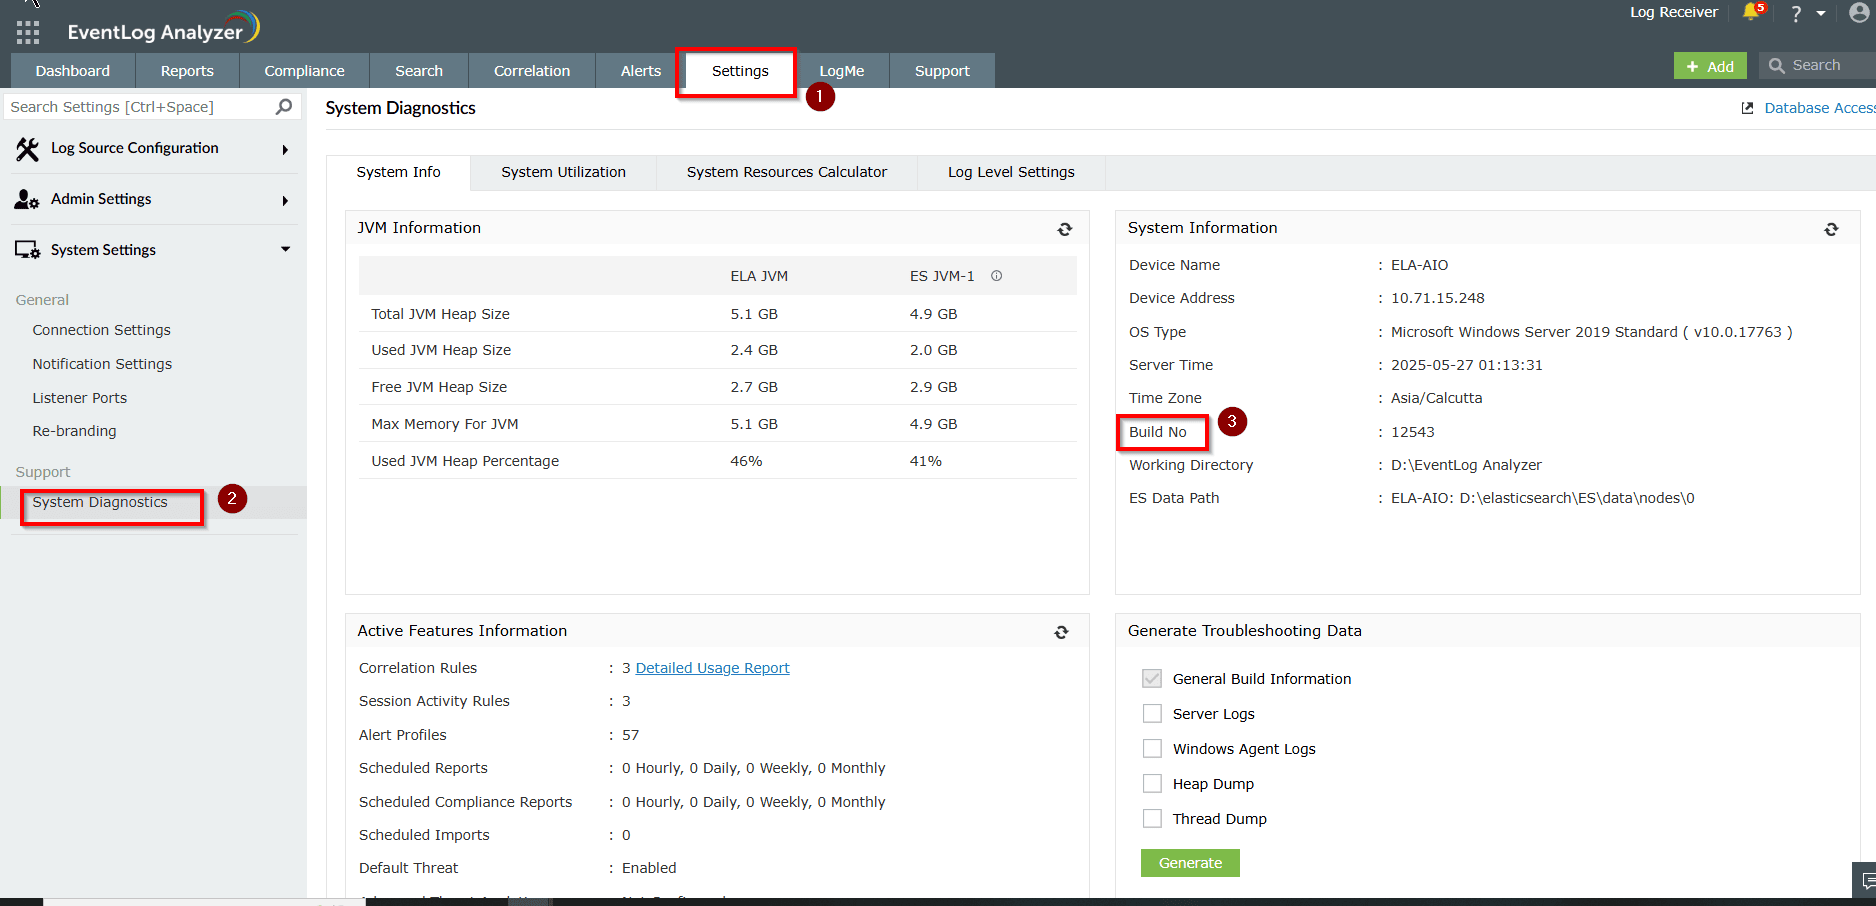Open the notifications bell icon
Image resolution: width=1876 pixels, height=906 pixels.
click(x=1751, y=12)
